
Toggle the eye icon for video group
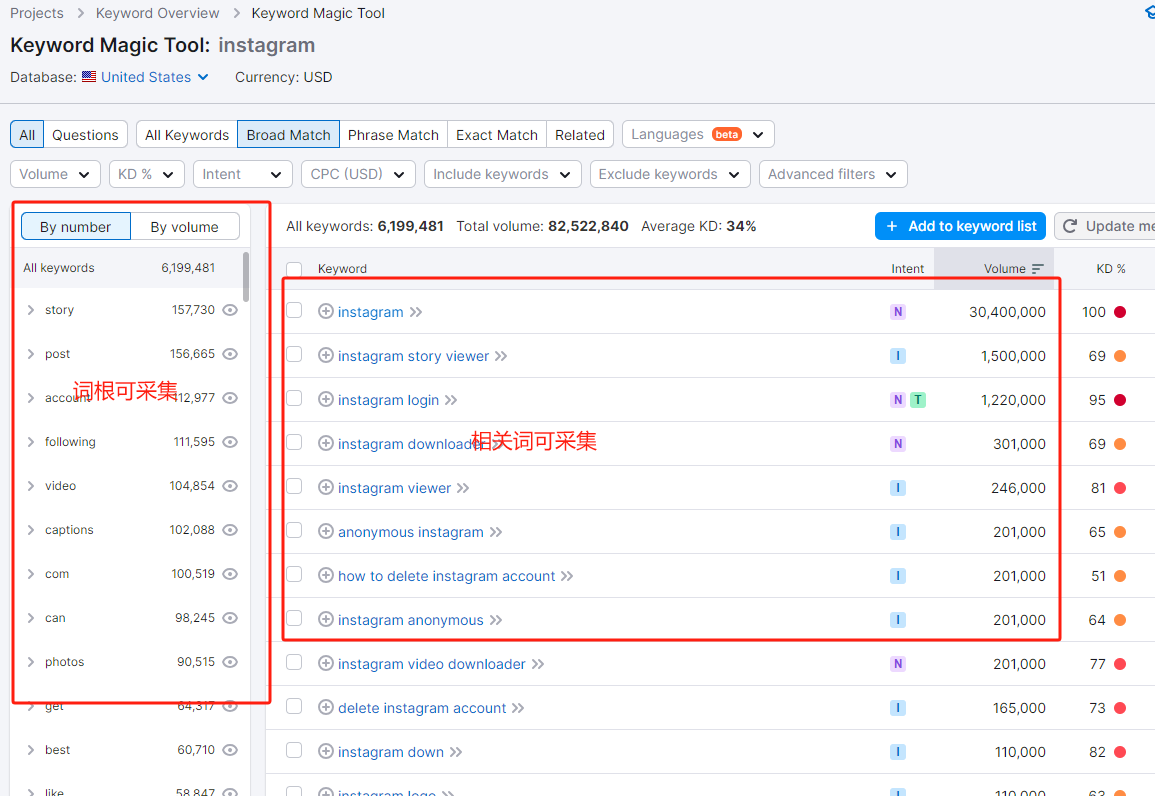[x=230, y=486]
